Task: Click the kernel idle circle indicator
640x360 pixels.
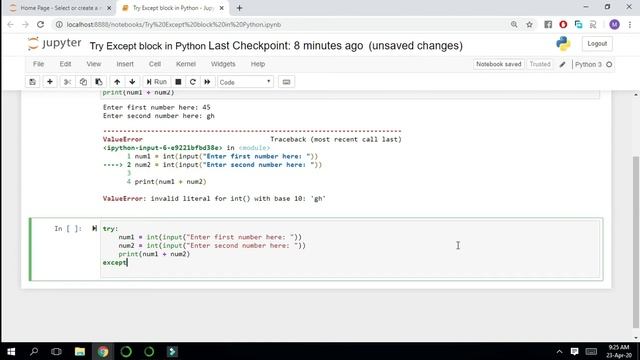Action: click(609, 64)
